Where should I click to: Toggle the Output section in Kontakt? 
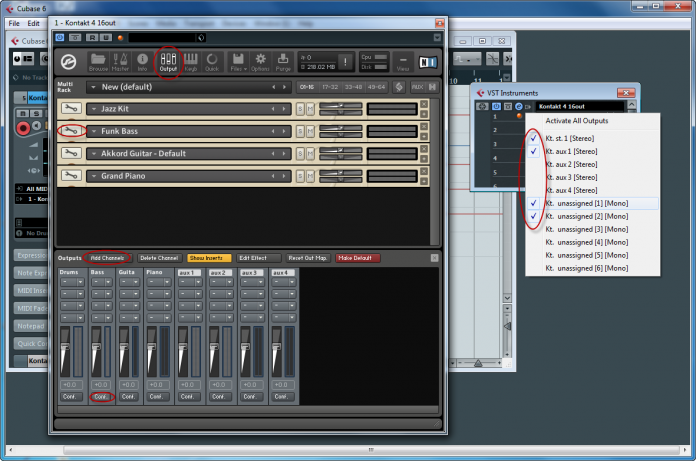168,62
